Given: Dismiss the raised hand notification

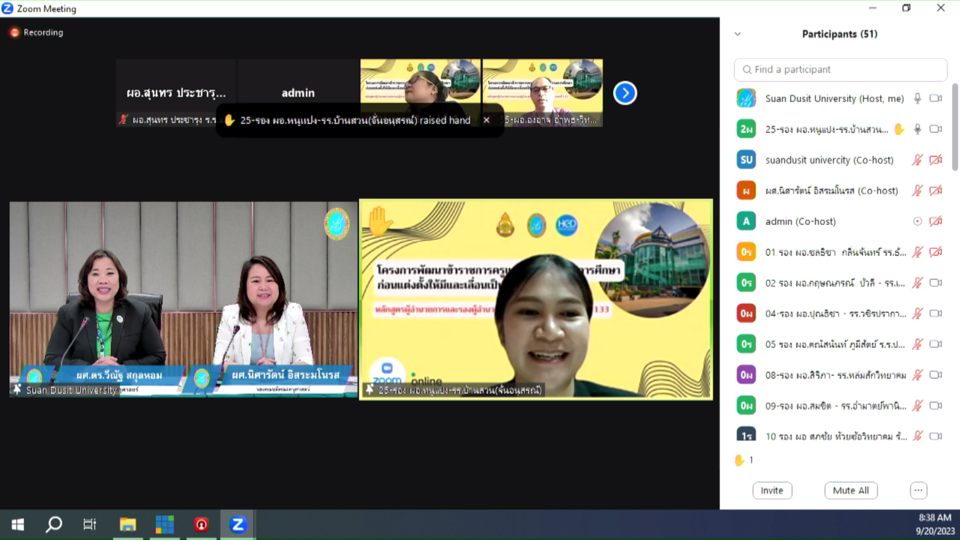Looking at the screenshot, I should click(487, 120).
